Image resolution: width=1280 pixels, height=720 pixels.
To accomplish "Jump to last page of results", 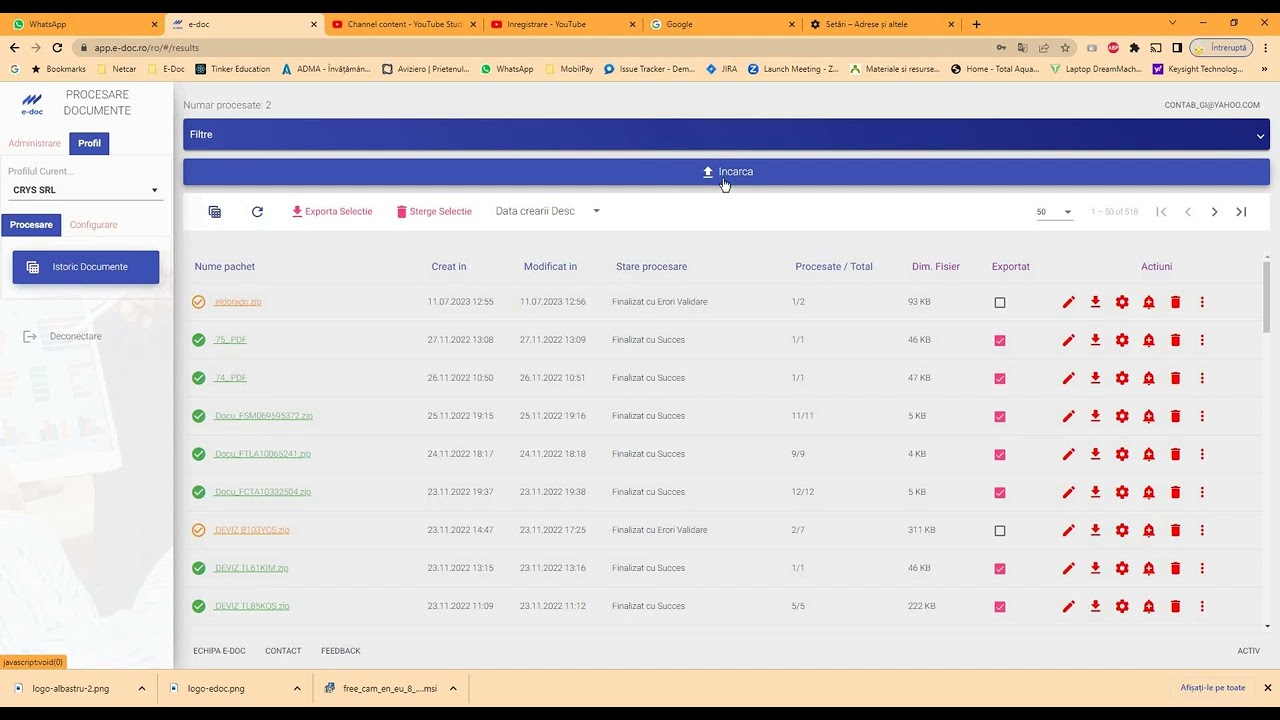I will pyautogui.click(x=1241, y=212).
